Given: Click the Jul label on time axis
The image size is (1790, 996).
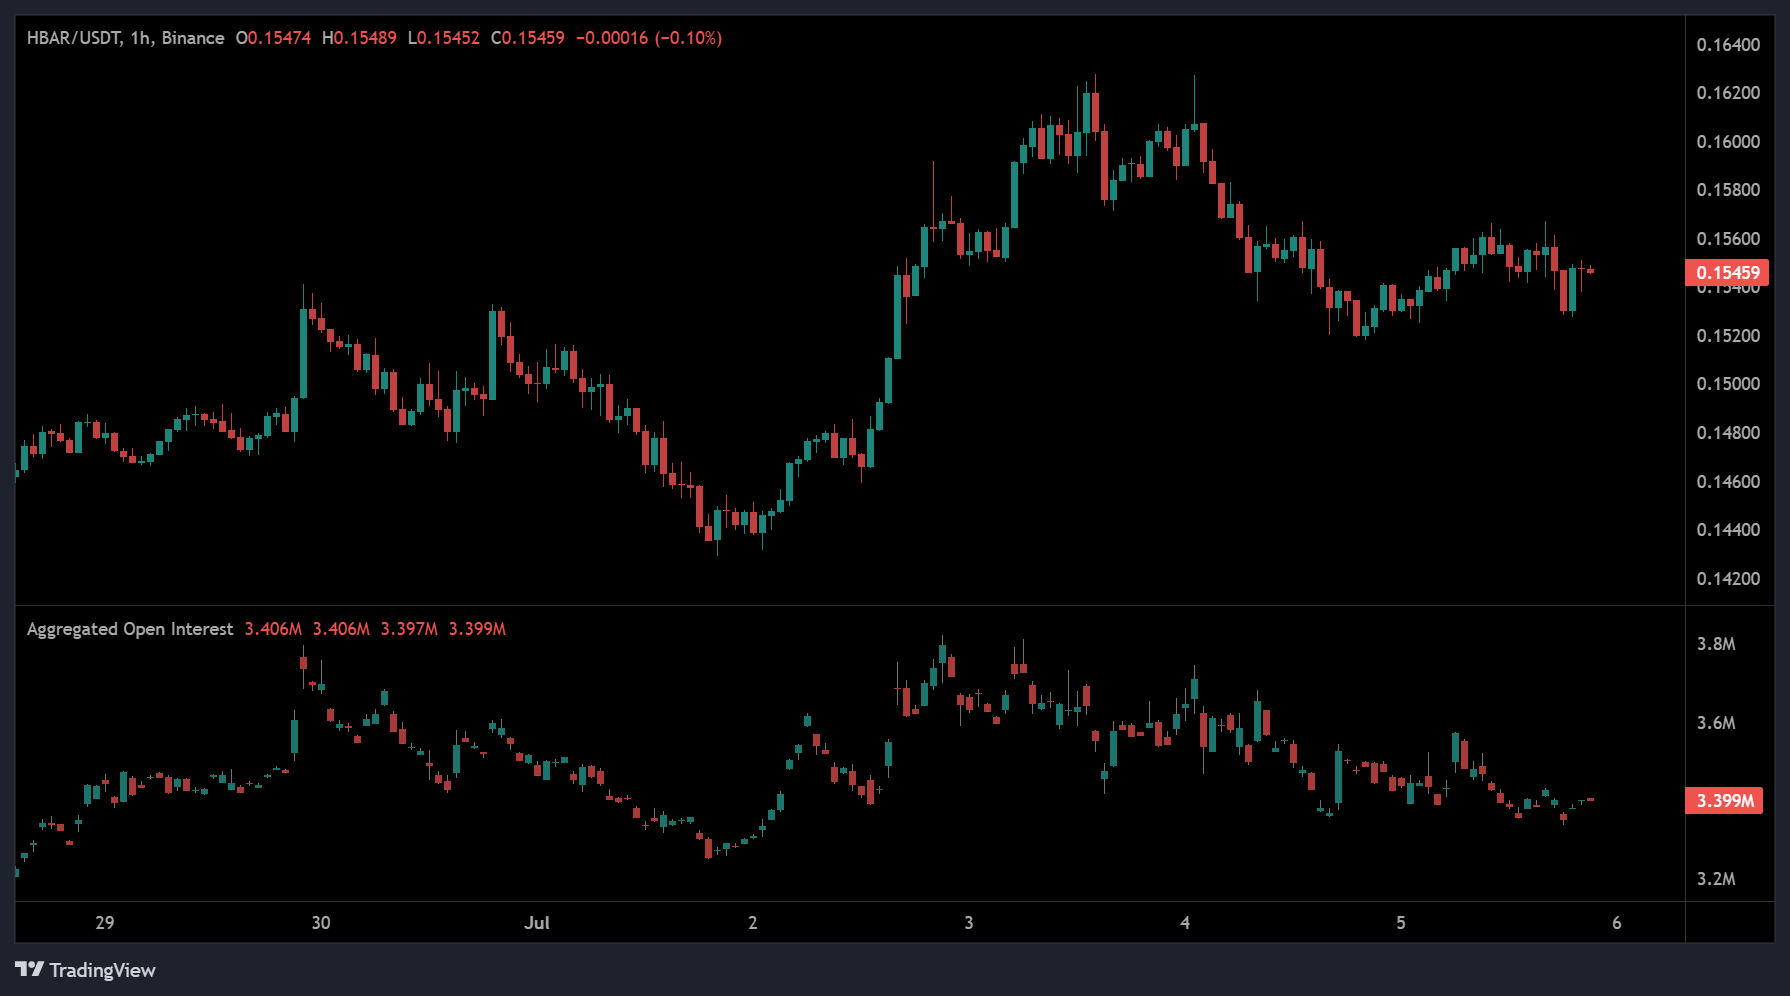Looking at the screenshot, I should tap(537, 923).
